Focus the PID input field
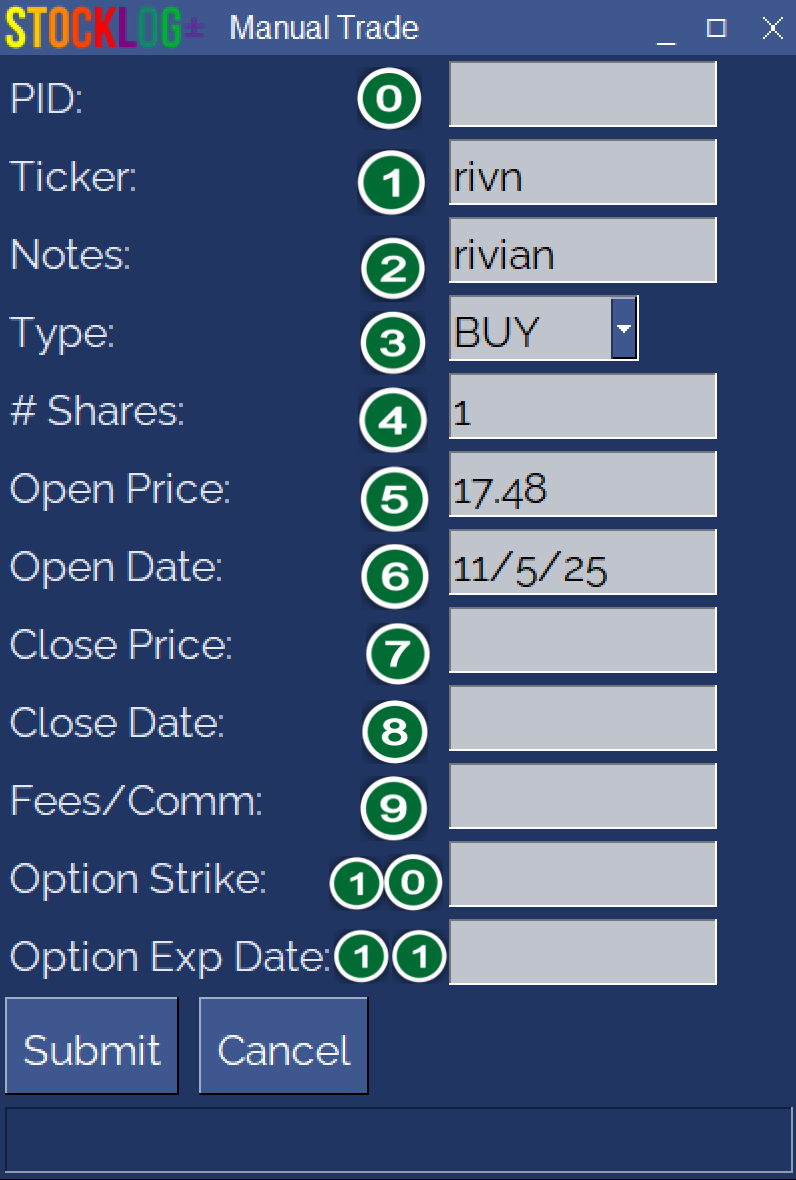The image size is (796, 1180). point(582,94)
